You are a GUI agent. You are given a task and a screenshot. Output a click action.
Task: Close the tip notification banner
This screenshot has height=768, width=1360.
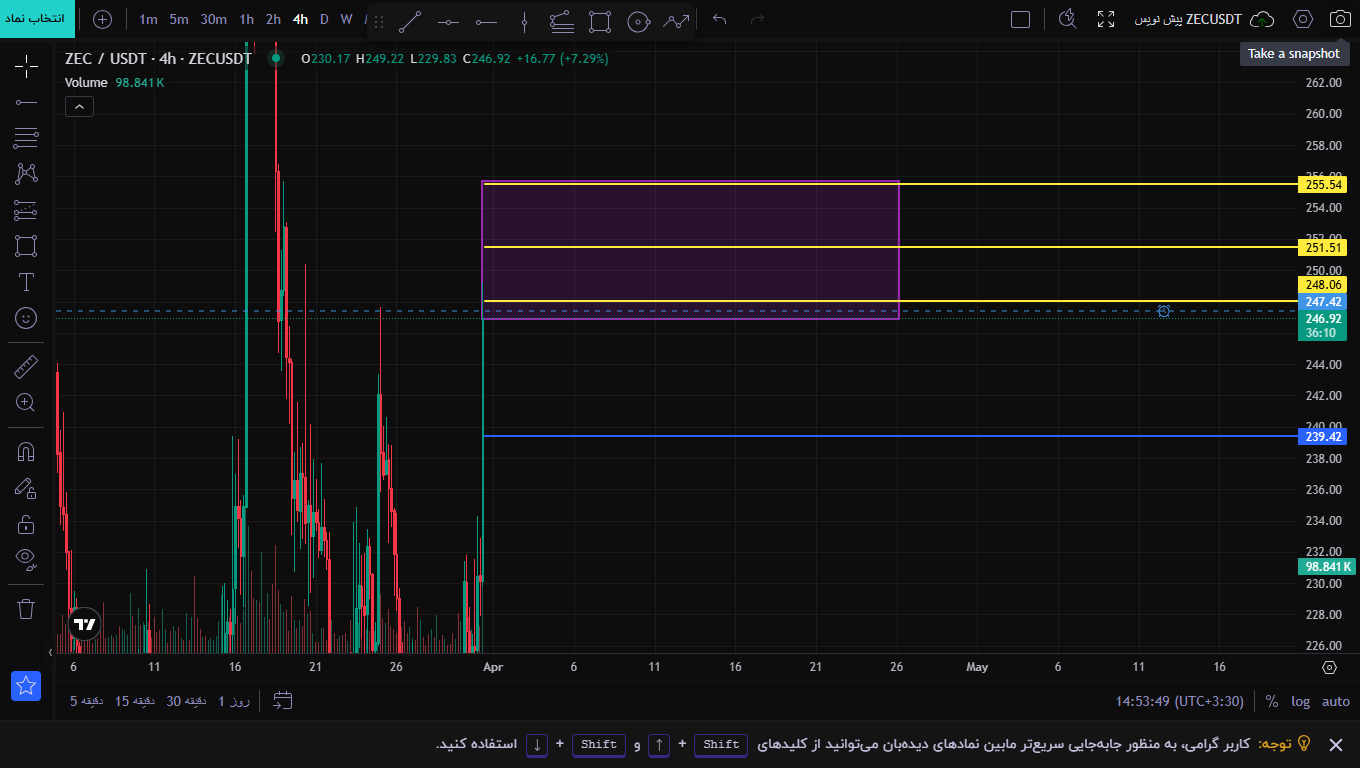(x=1335, y=744)
